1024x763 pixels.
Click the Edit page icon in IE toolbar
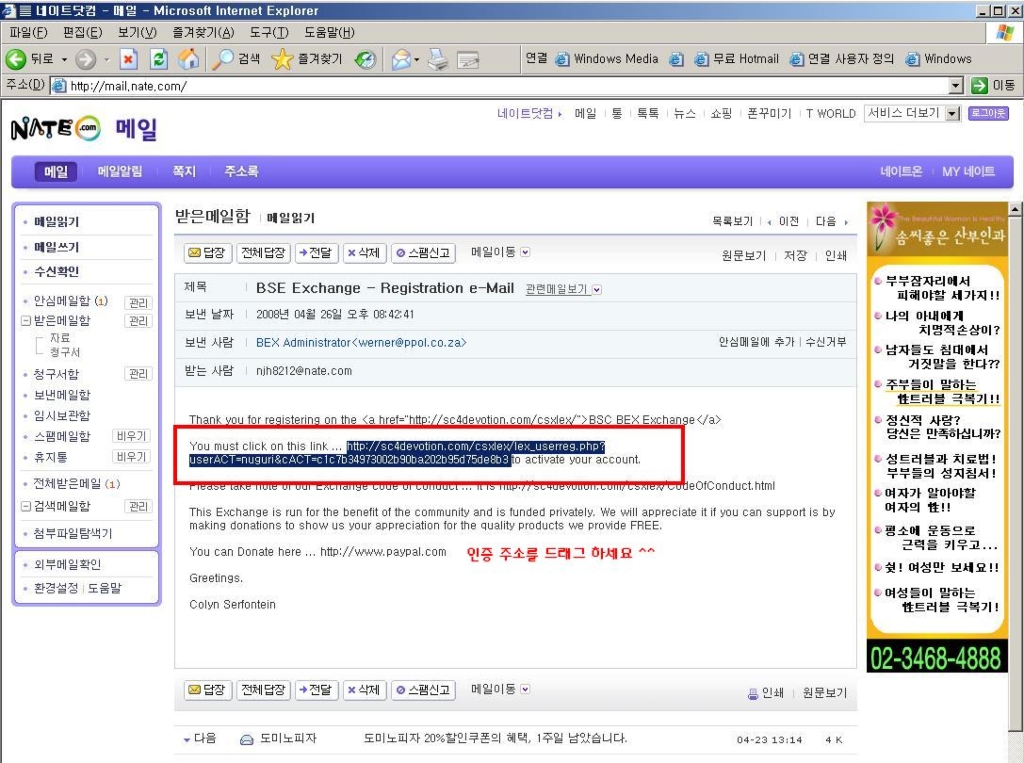click(468, 60)
